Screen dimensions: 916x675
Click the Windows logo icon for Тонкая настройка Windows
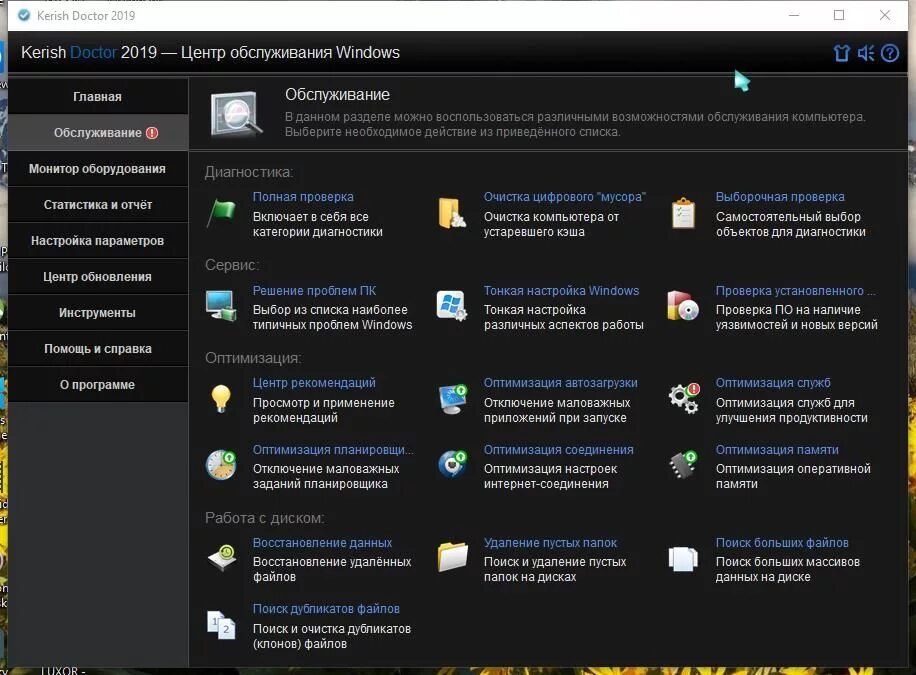452,306
